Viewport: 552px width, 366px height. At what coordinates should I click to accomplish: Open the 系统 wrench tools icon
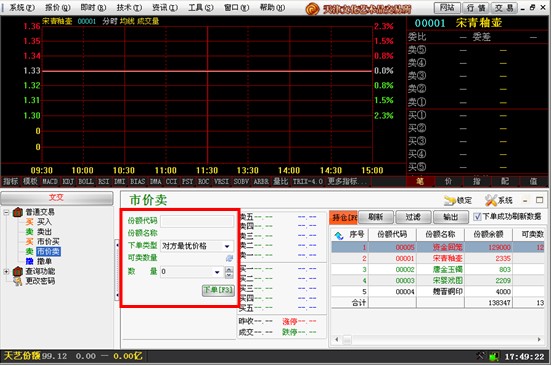[x=490, y=201]
